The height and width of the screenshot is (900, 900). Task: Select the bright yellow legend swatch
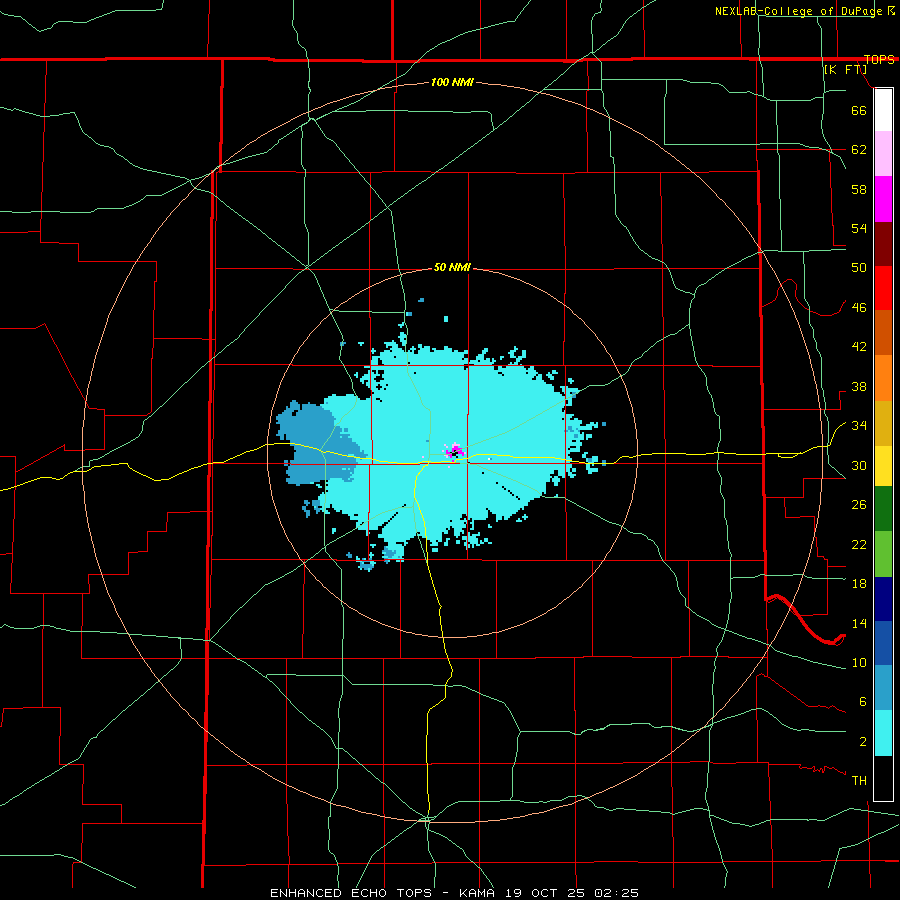click(x=883, y=466)
